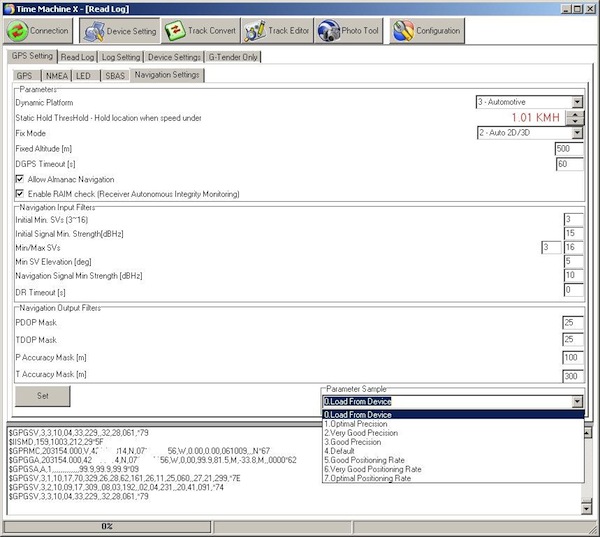Click the Fixed Altitude input field
Viewport: 600px width, 537px height.
coord(569,149)
